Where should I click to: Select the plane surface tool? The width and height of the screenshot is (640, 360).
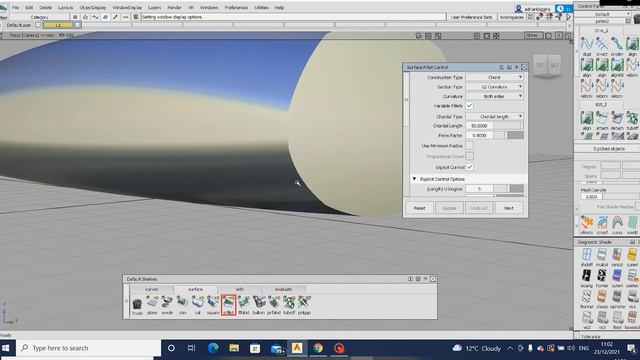152,304
